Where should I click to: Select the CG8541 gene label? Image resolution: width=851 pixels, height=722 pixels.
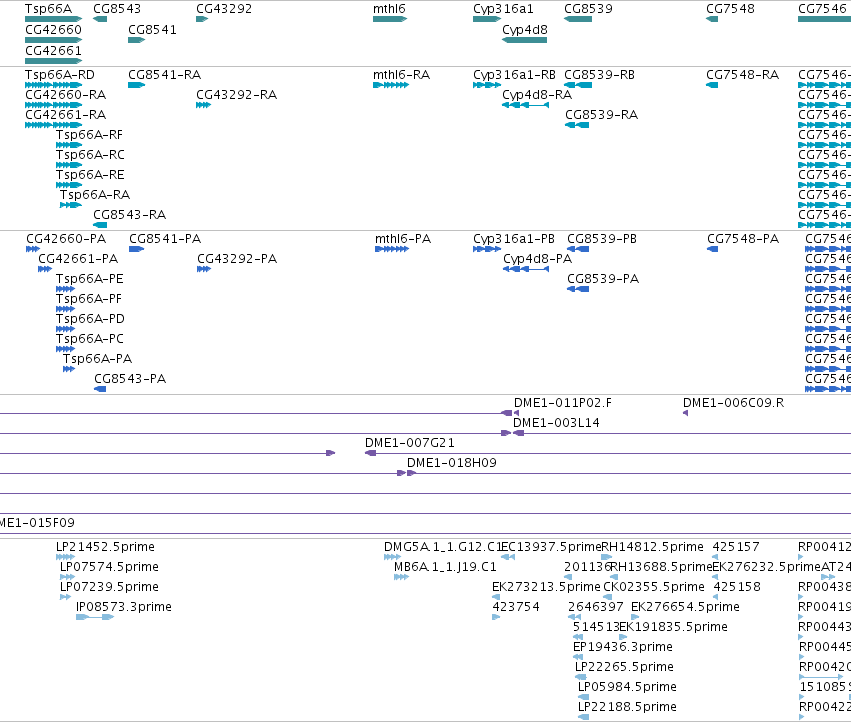(x=152, y=30)
